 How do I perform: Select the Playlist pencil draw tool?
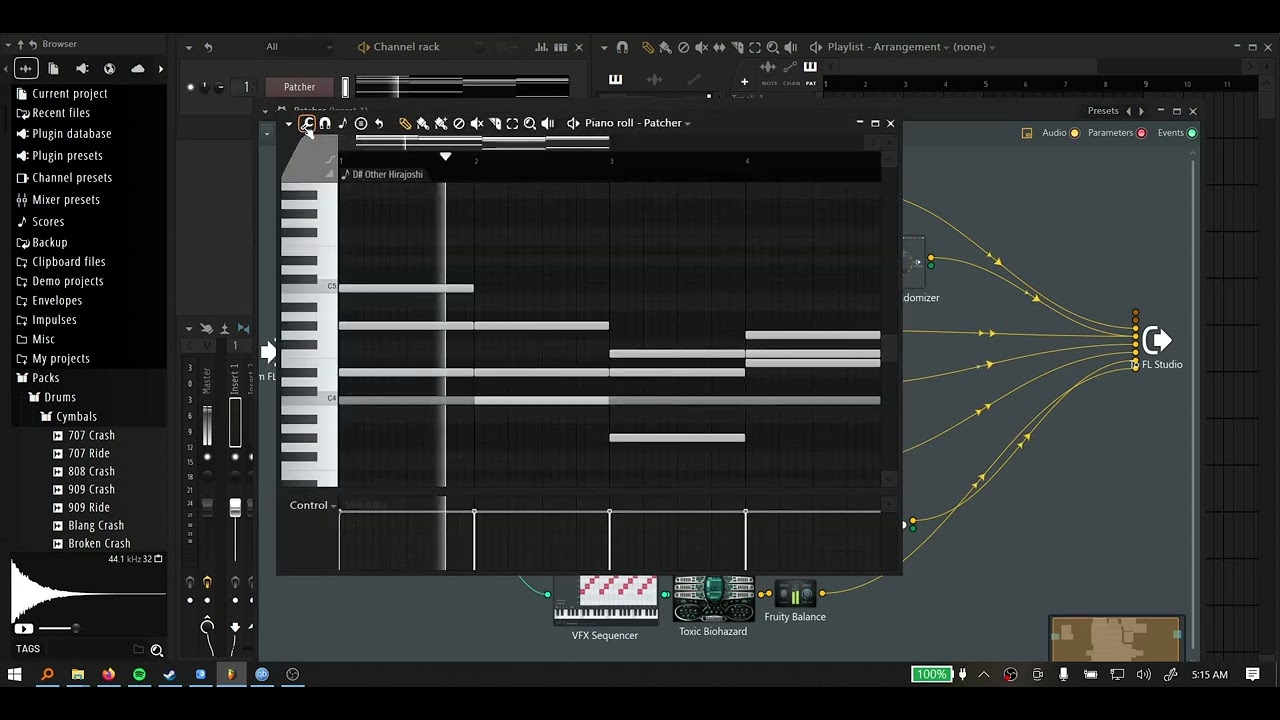(x=648, y=47)
